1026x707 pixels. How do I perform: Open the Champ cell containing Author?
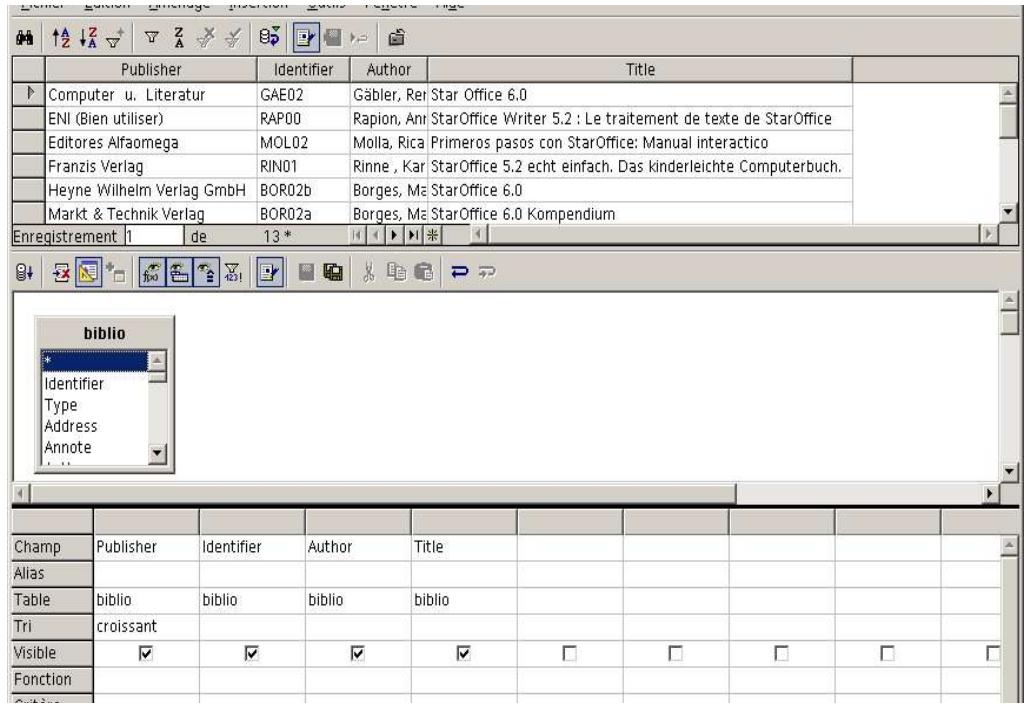(x=358, y=547)
